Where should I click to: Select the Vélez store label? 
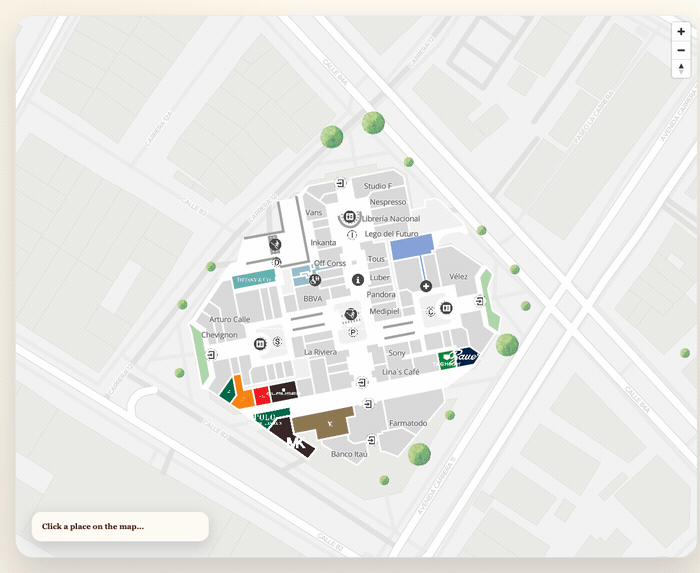(458, 277)
